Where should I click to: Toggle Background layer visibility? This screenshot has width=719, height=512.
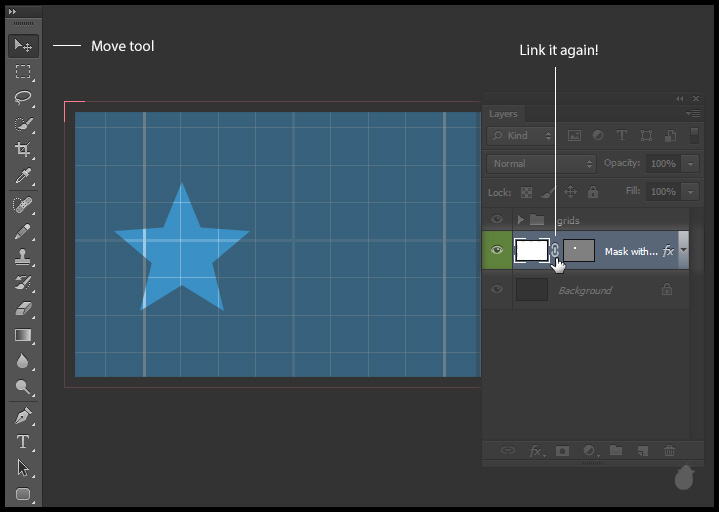click(497, 290)
